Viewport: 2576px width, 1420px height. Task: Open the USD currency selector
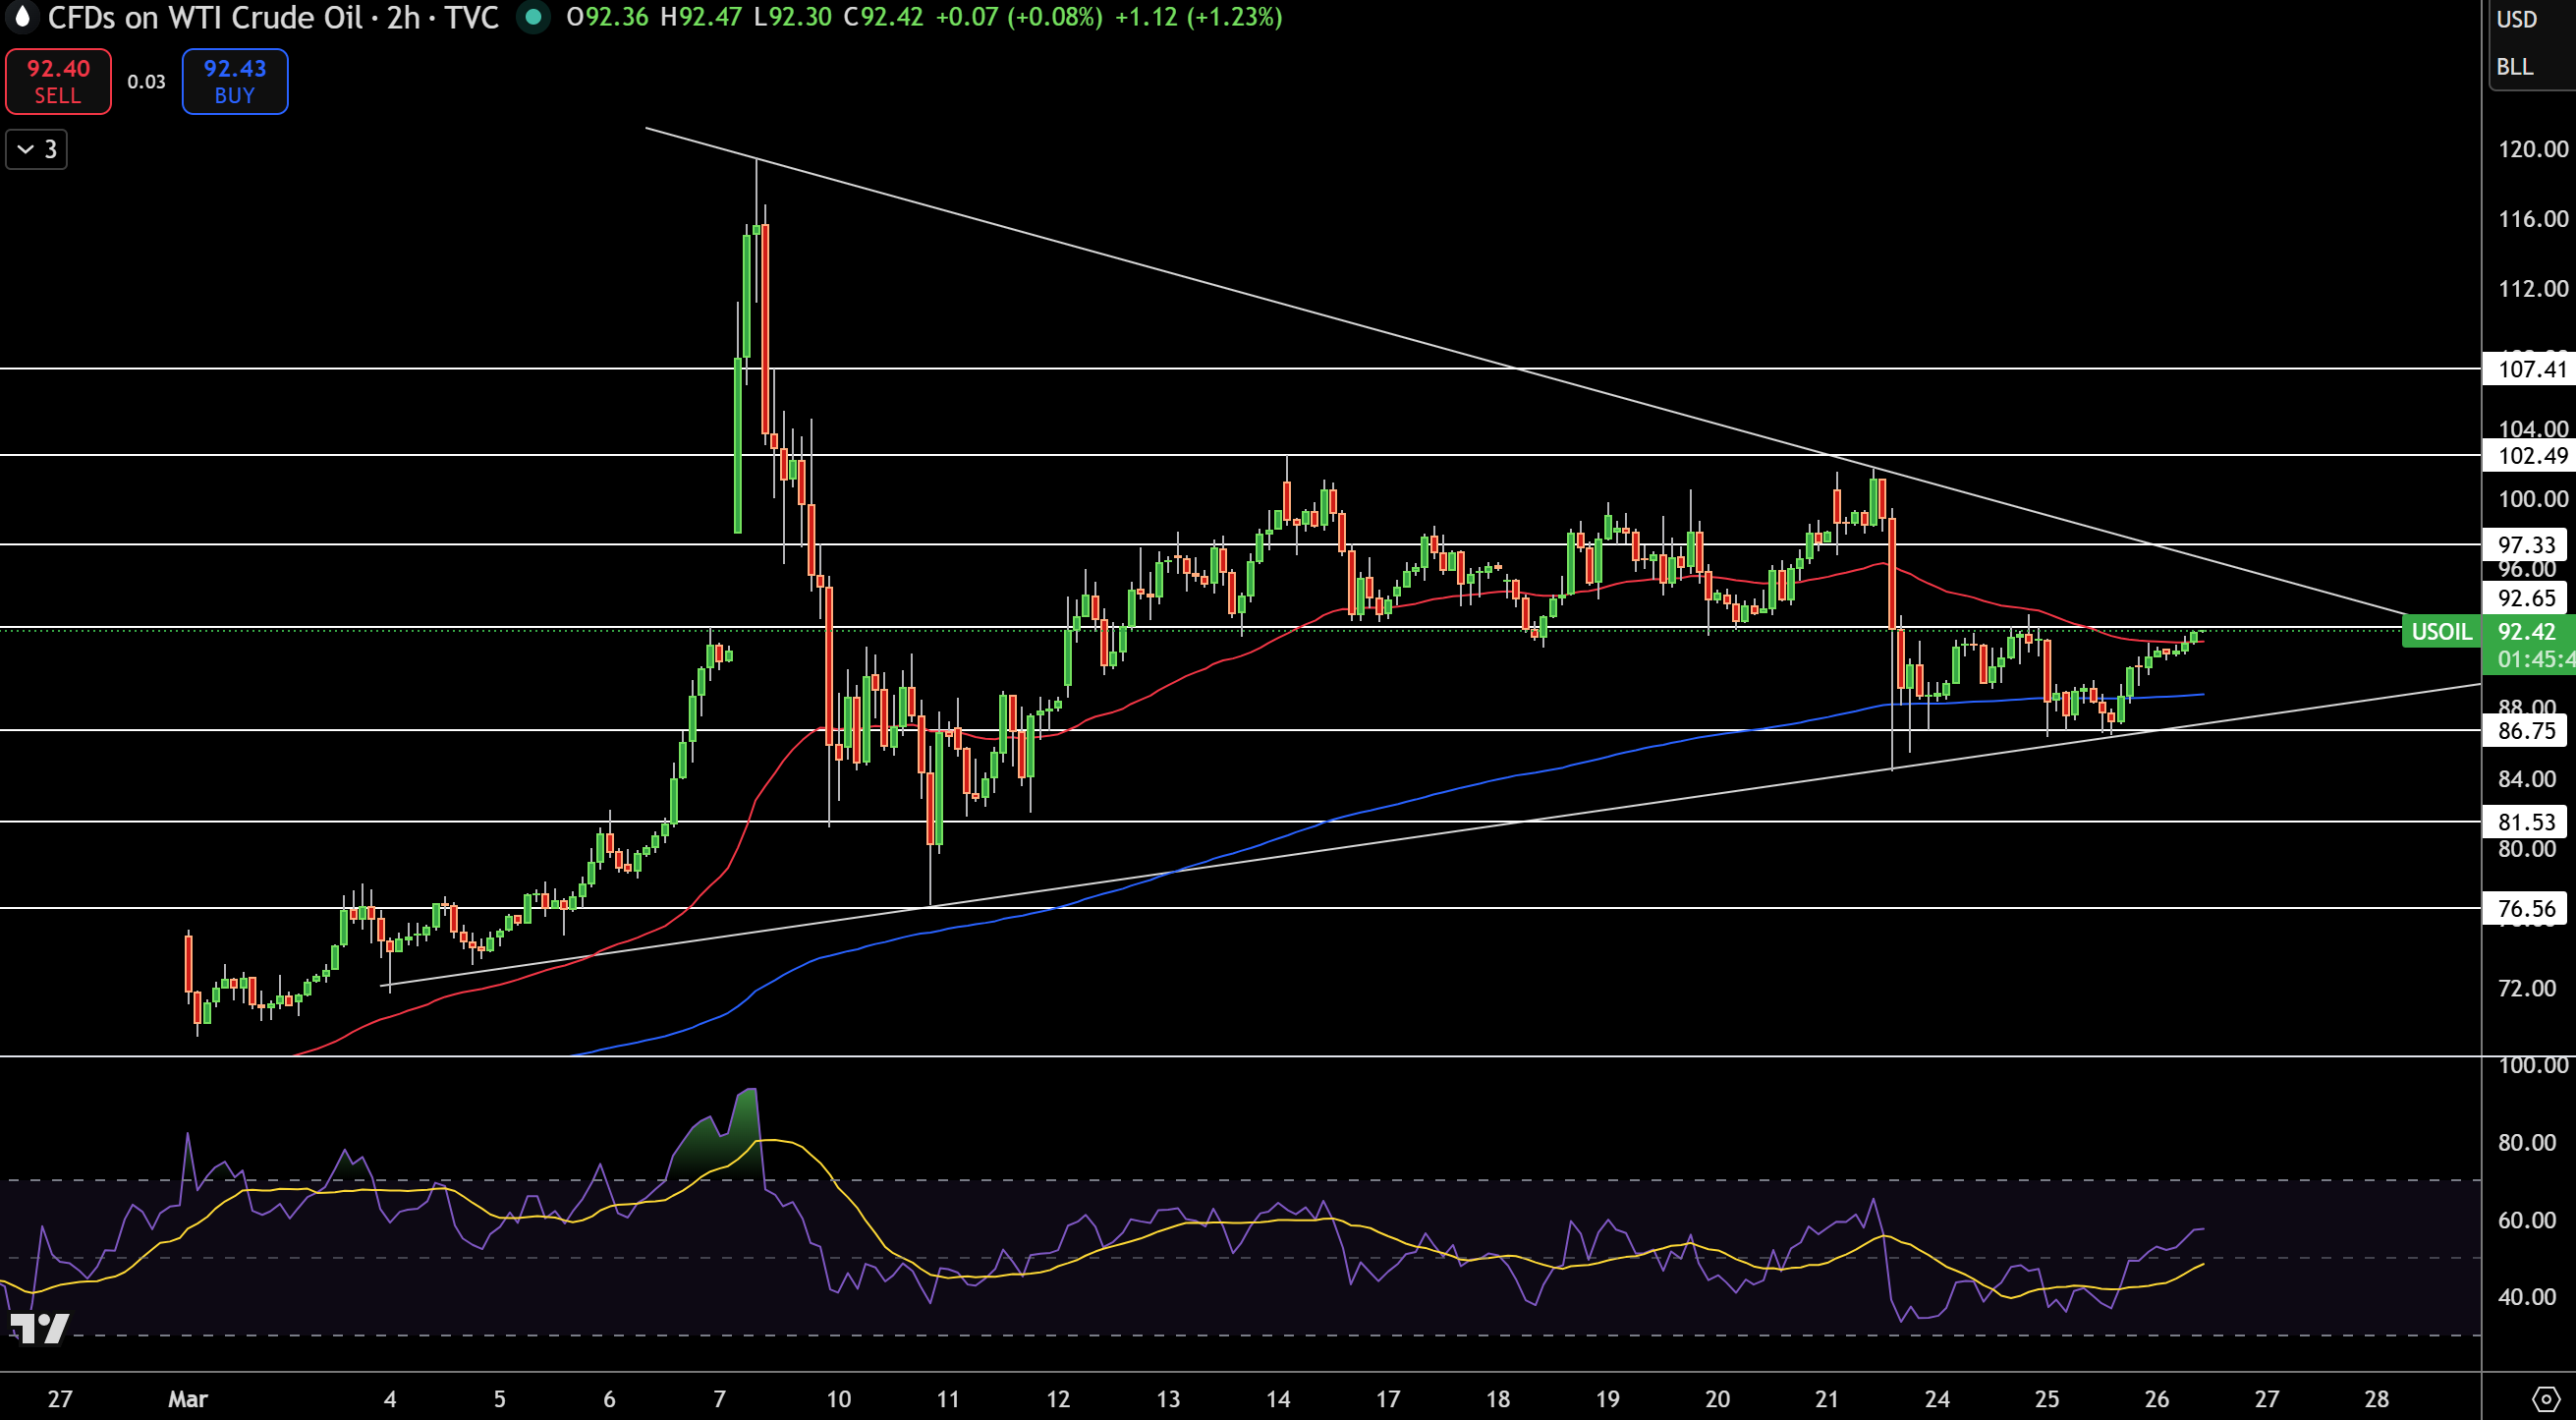(x=2517, y=19)
